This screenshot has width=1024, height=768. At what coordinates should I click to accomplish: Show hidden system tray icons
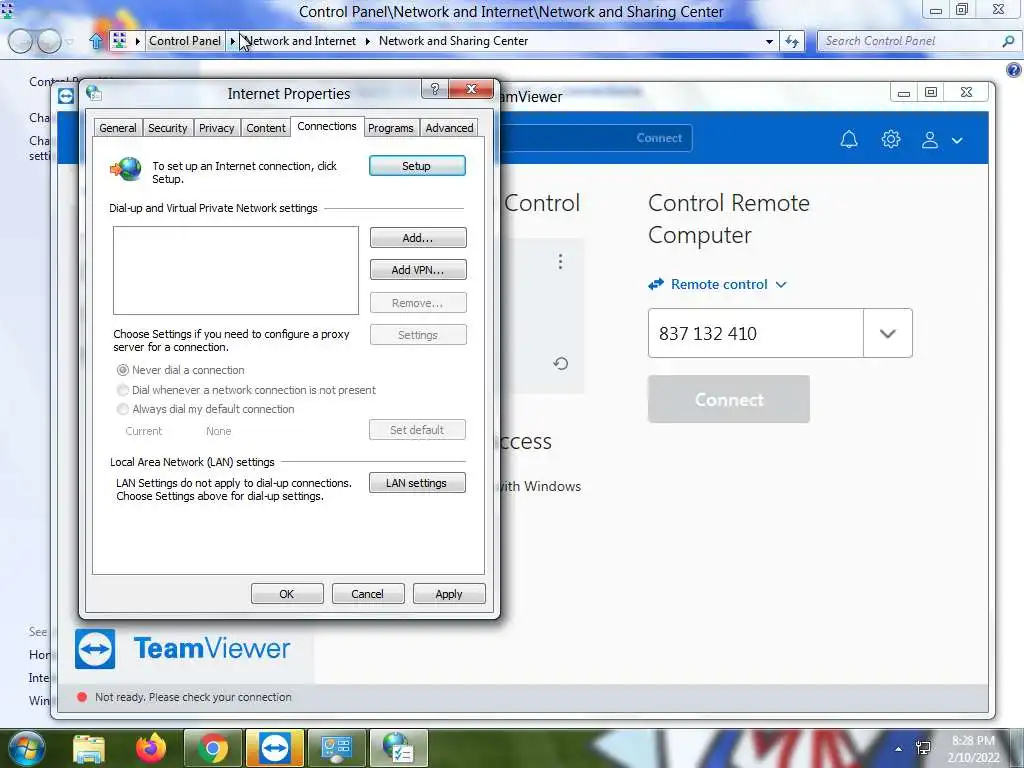click(x=899, y=748)
